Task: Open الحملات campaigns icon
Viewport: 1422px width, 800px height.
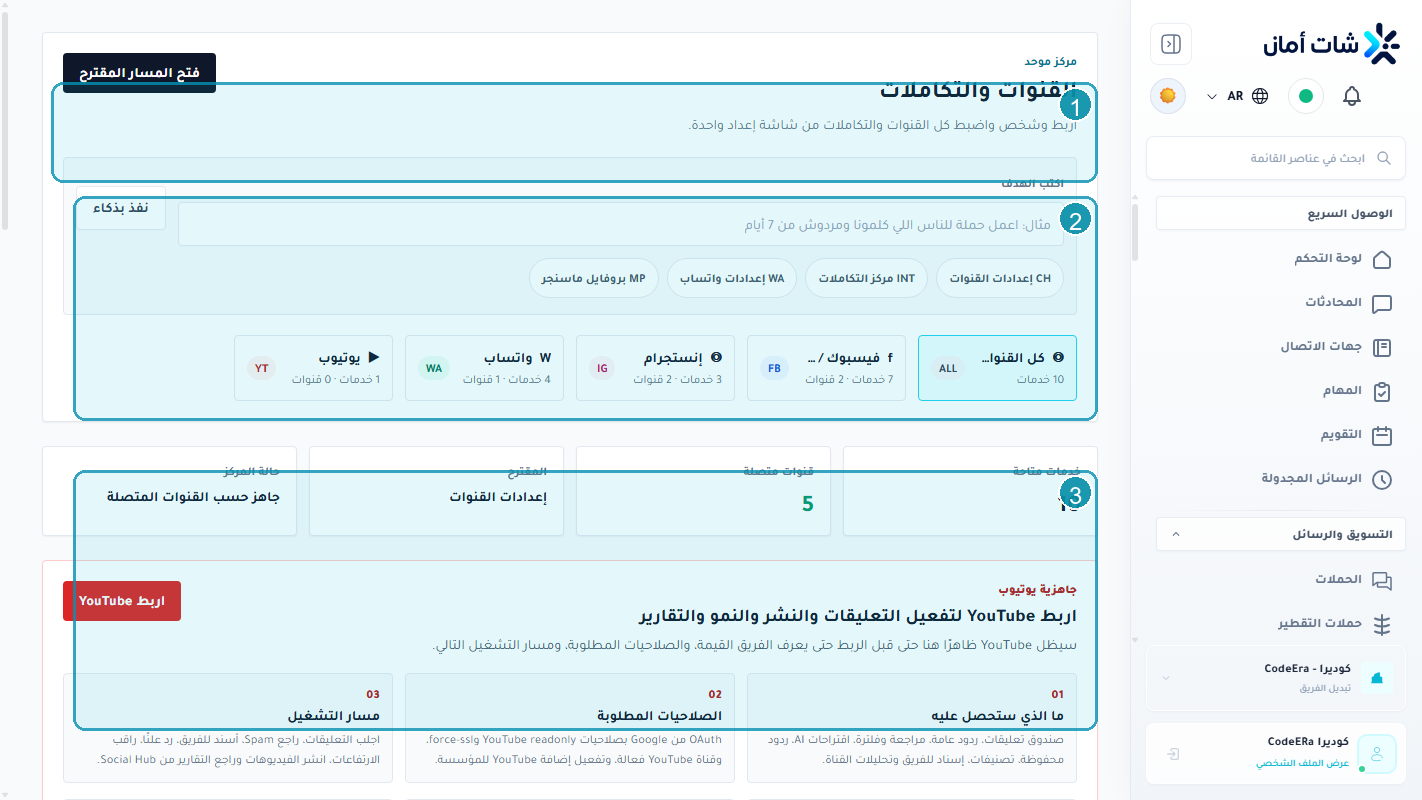Action: [x=1382, y=580]
